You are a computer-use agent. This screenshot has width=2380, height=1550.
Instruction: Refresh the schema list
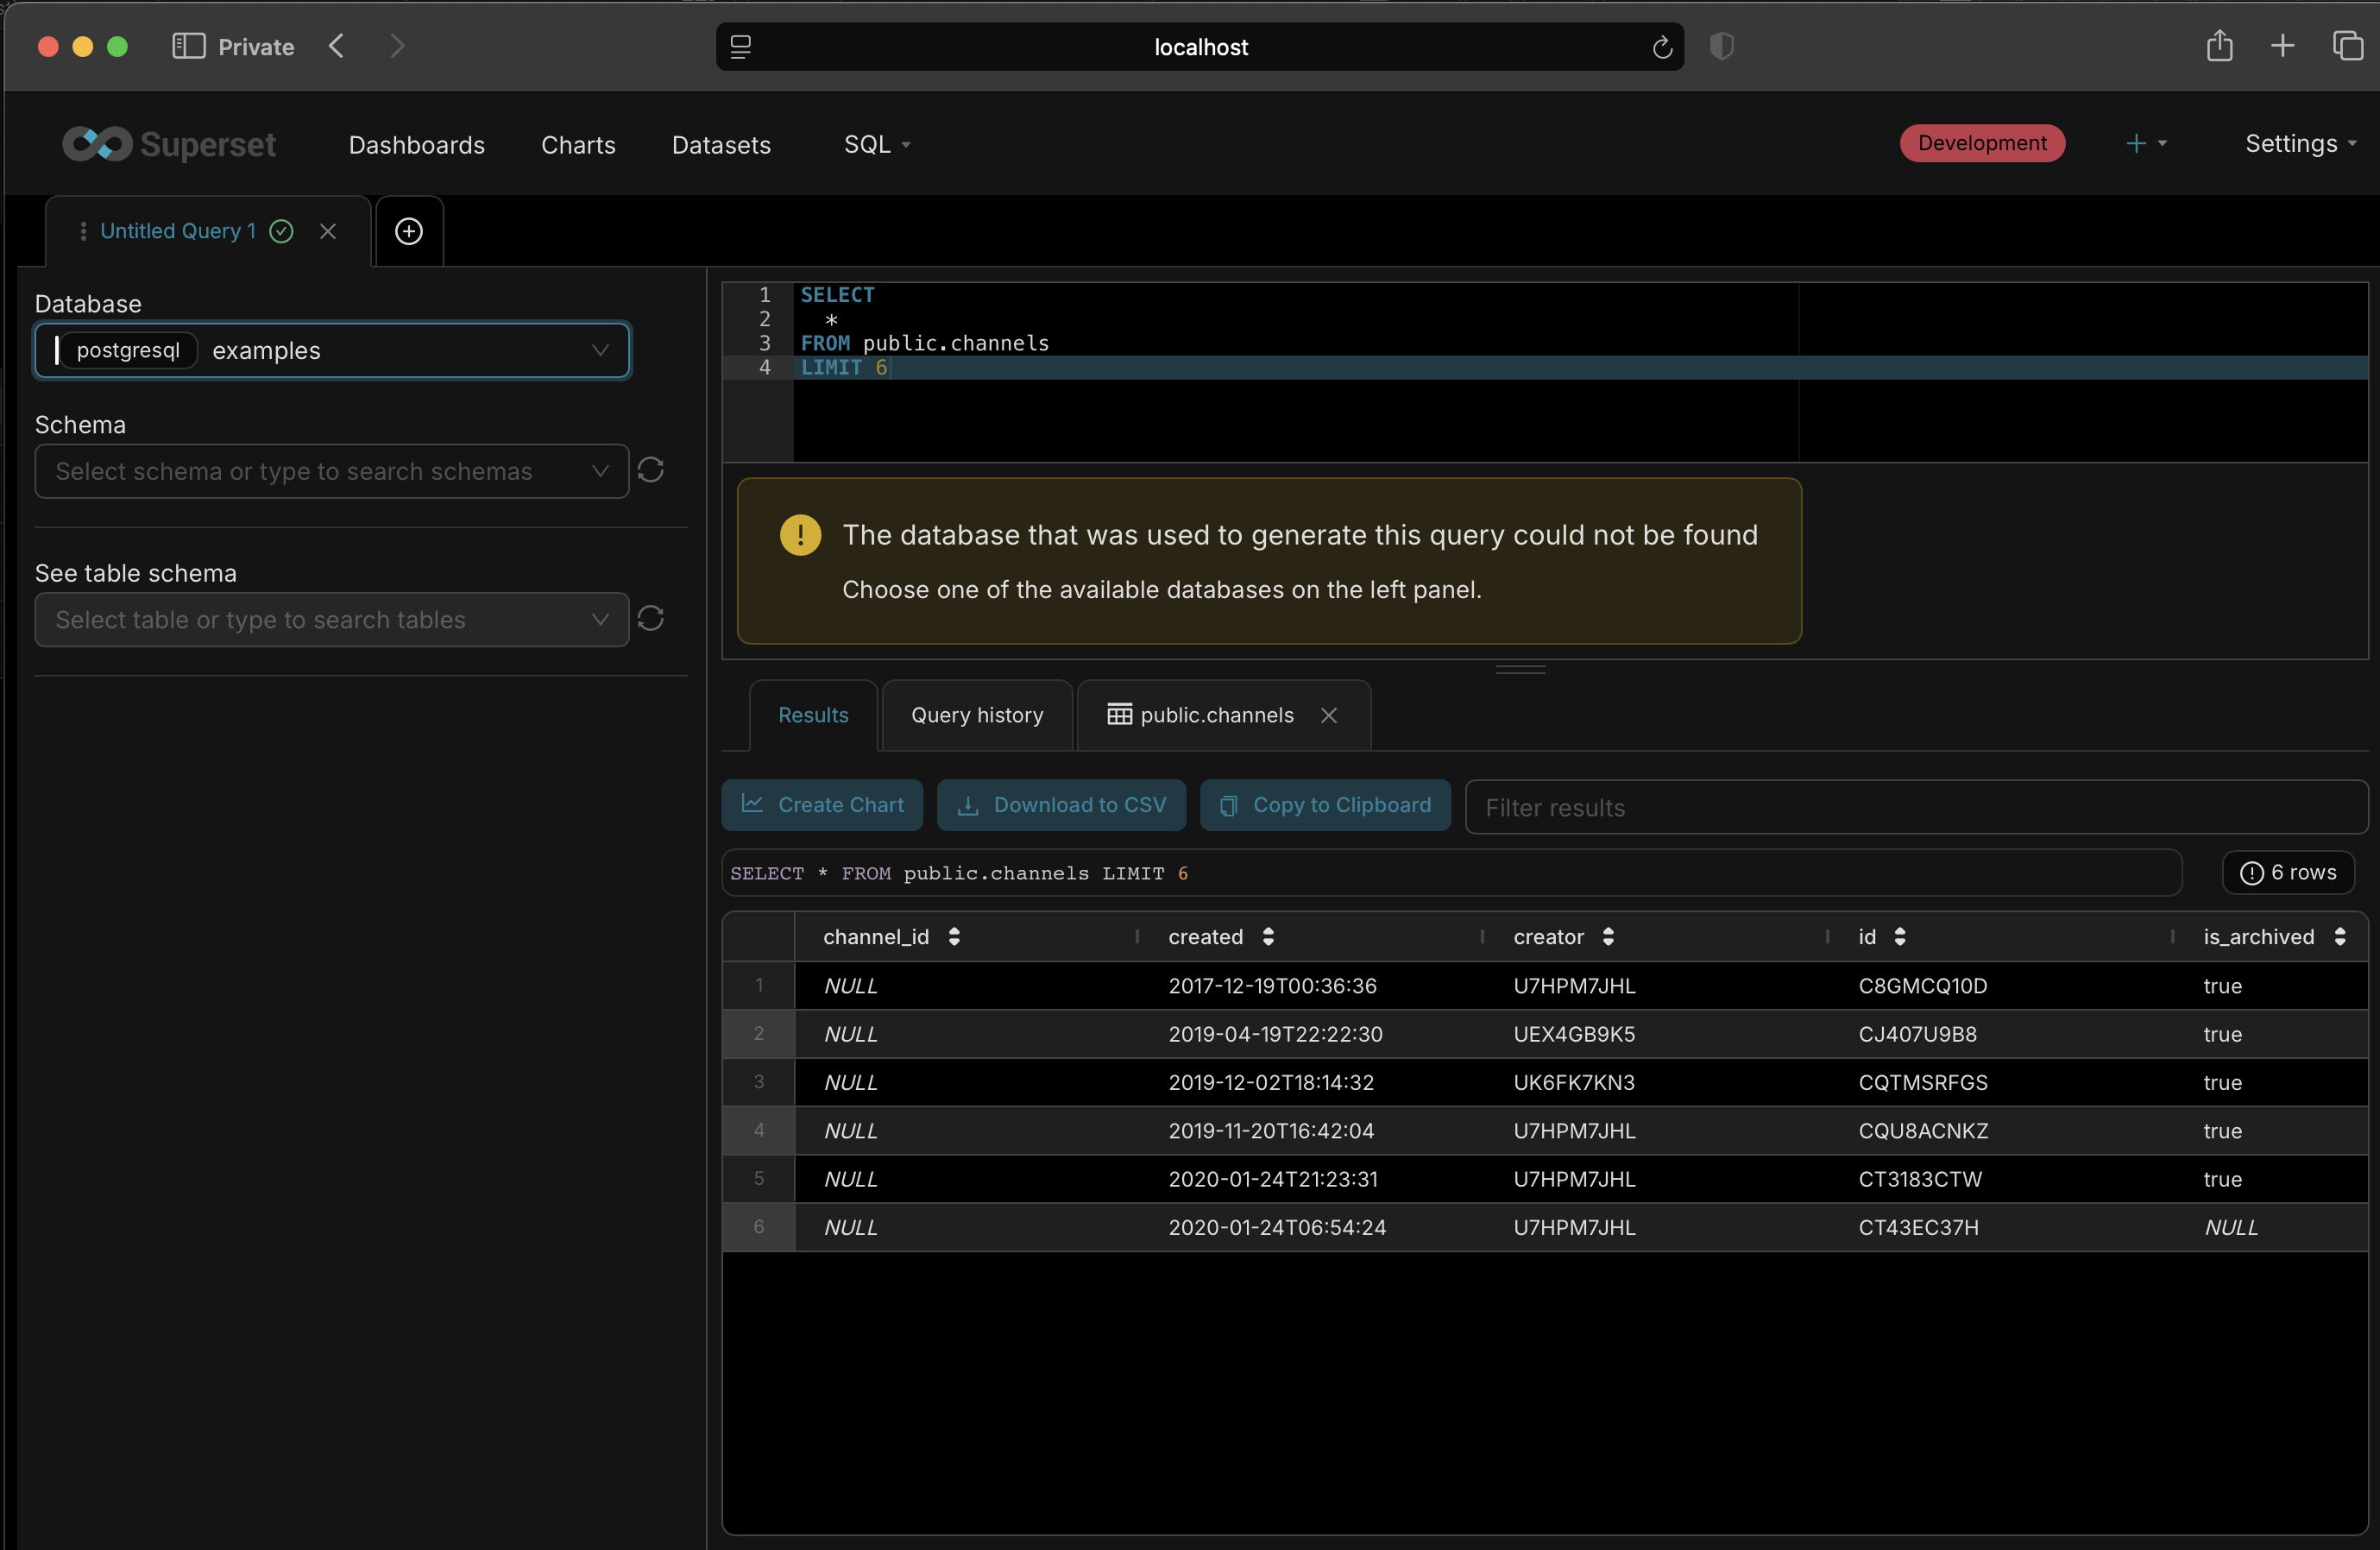[x=651, y=470]
